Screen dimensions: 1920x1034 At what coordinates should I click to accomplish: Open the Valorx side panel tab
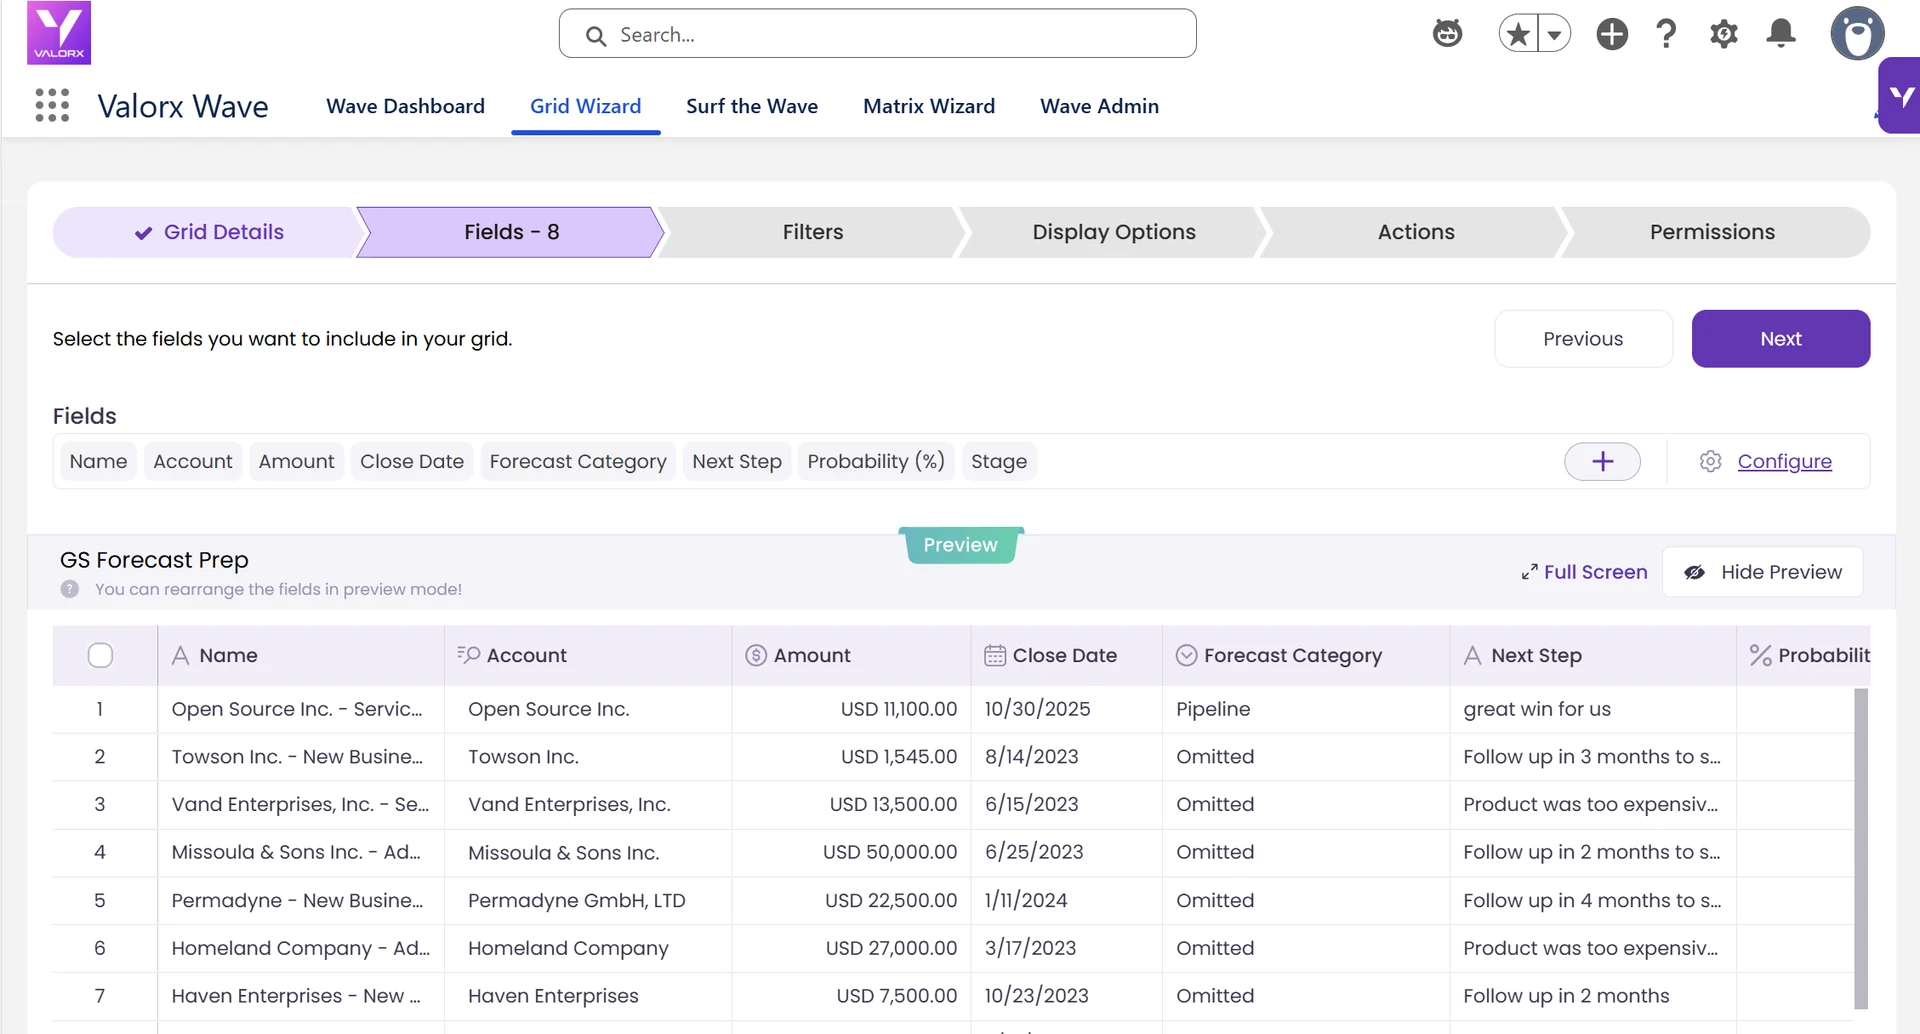1900,96
